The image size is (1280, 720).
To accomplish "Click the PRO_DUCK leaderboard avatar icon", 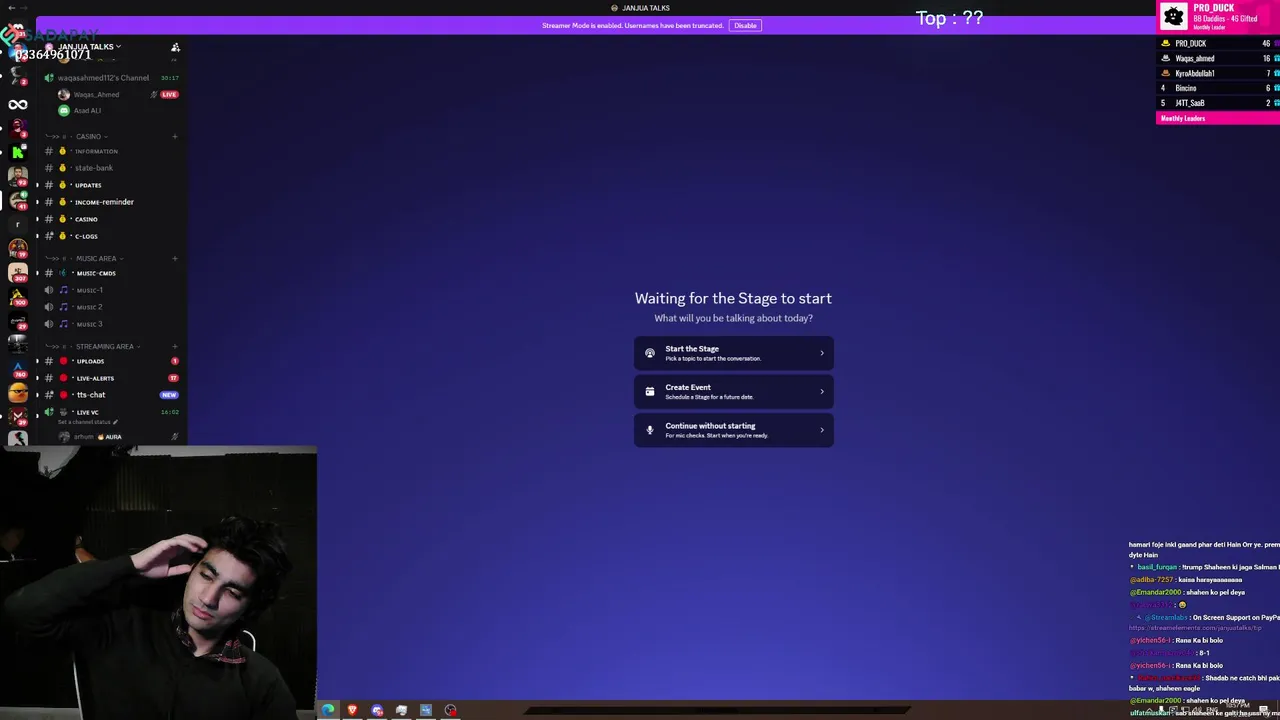I will 1174,16.
